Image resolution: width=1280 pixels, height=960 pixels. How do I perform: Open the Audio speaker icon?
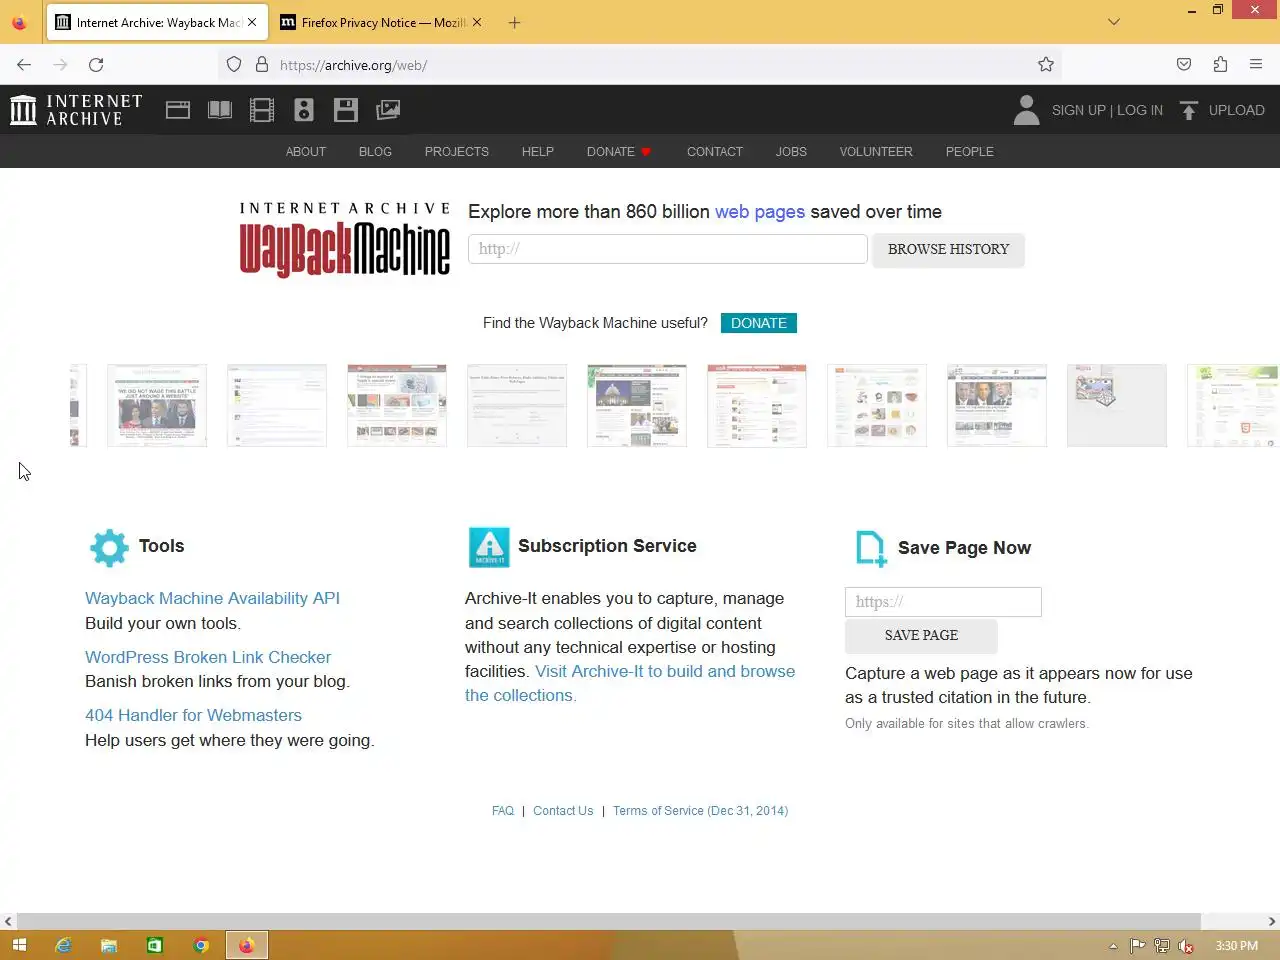tap(304, 110)
